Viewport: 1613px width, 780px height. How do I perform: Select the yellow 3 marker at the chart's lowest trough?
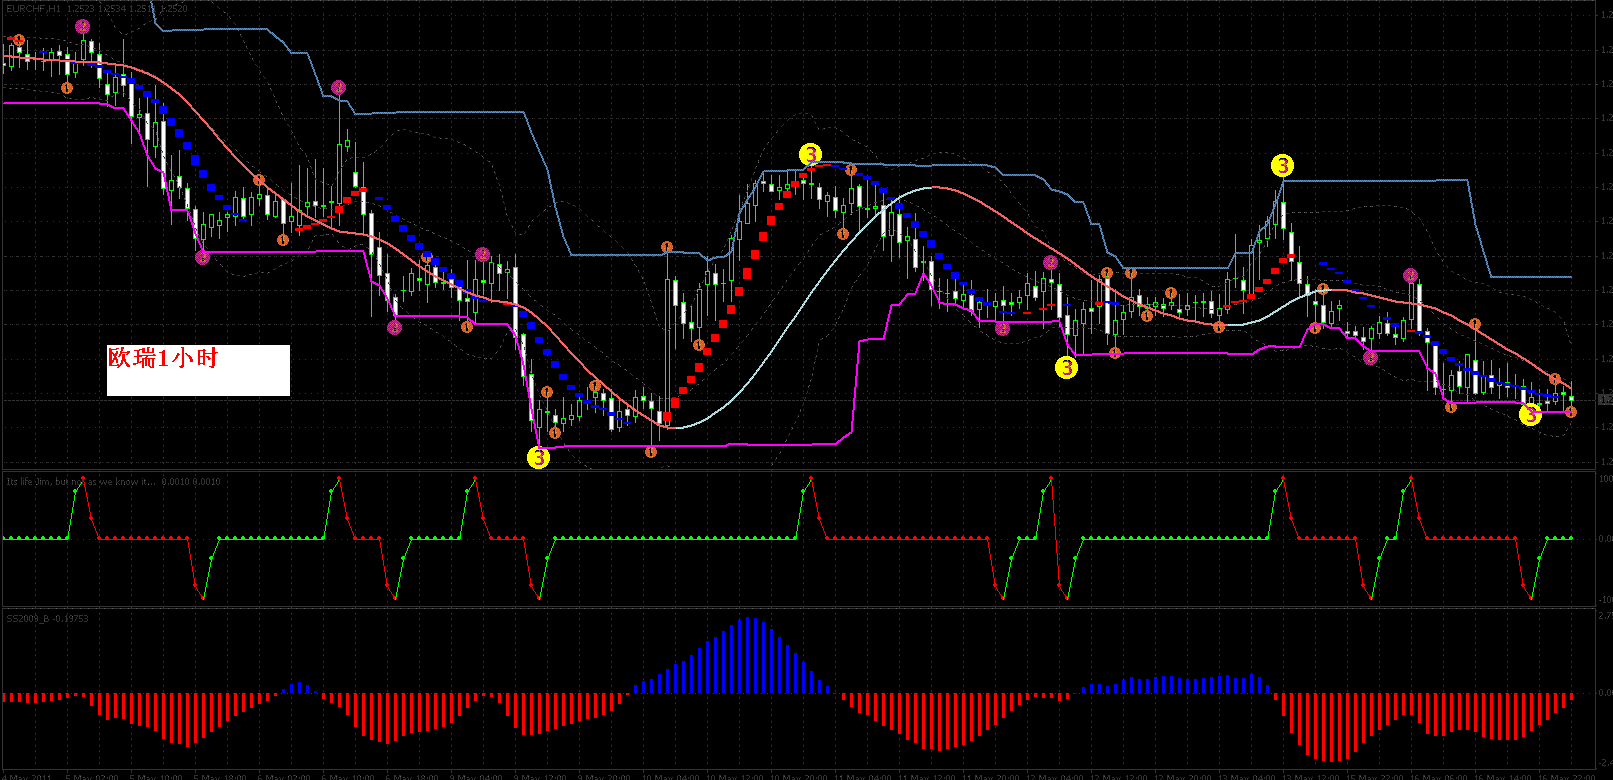539,458
